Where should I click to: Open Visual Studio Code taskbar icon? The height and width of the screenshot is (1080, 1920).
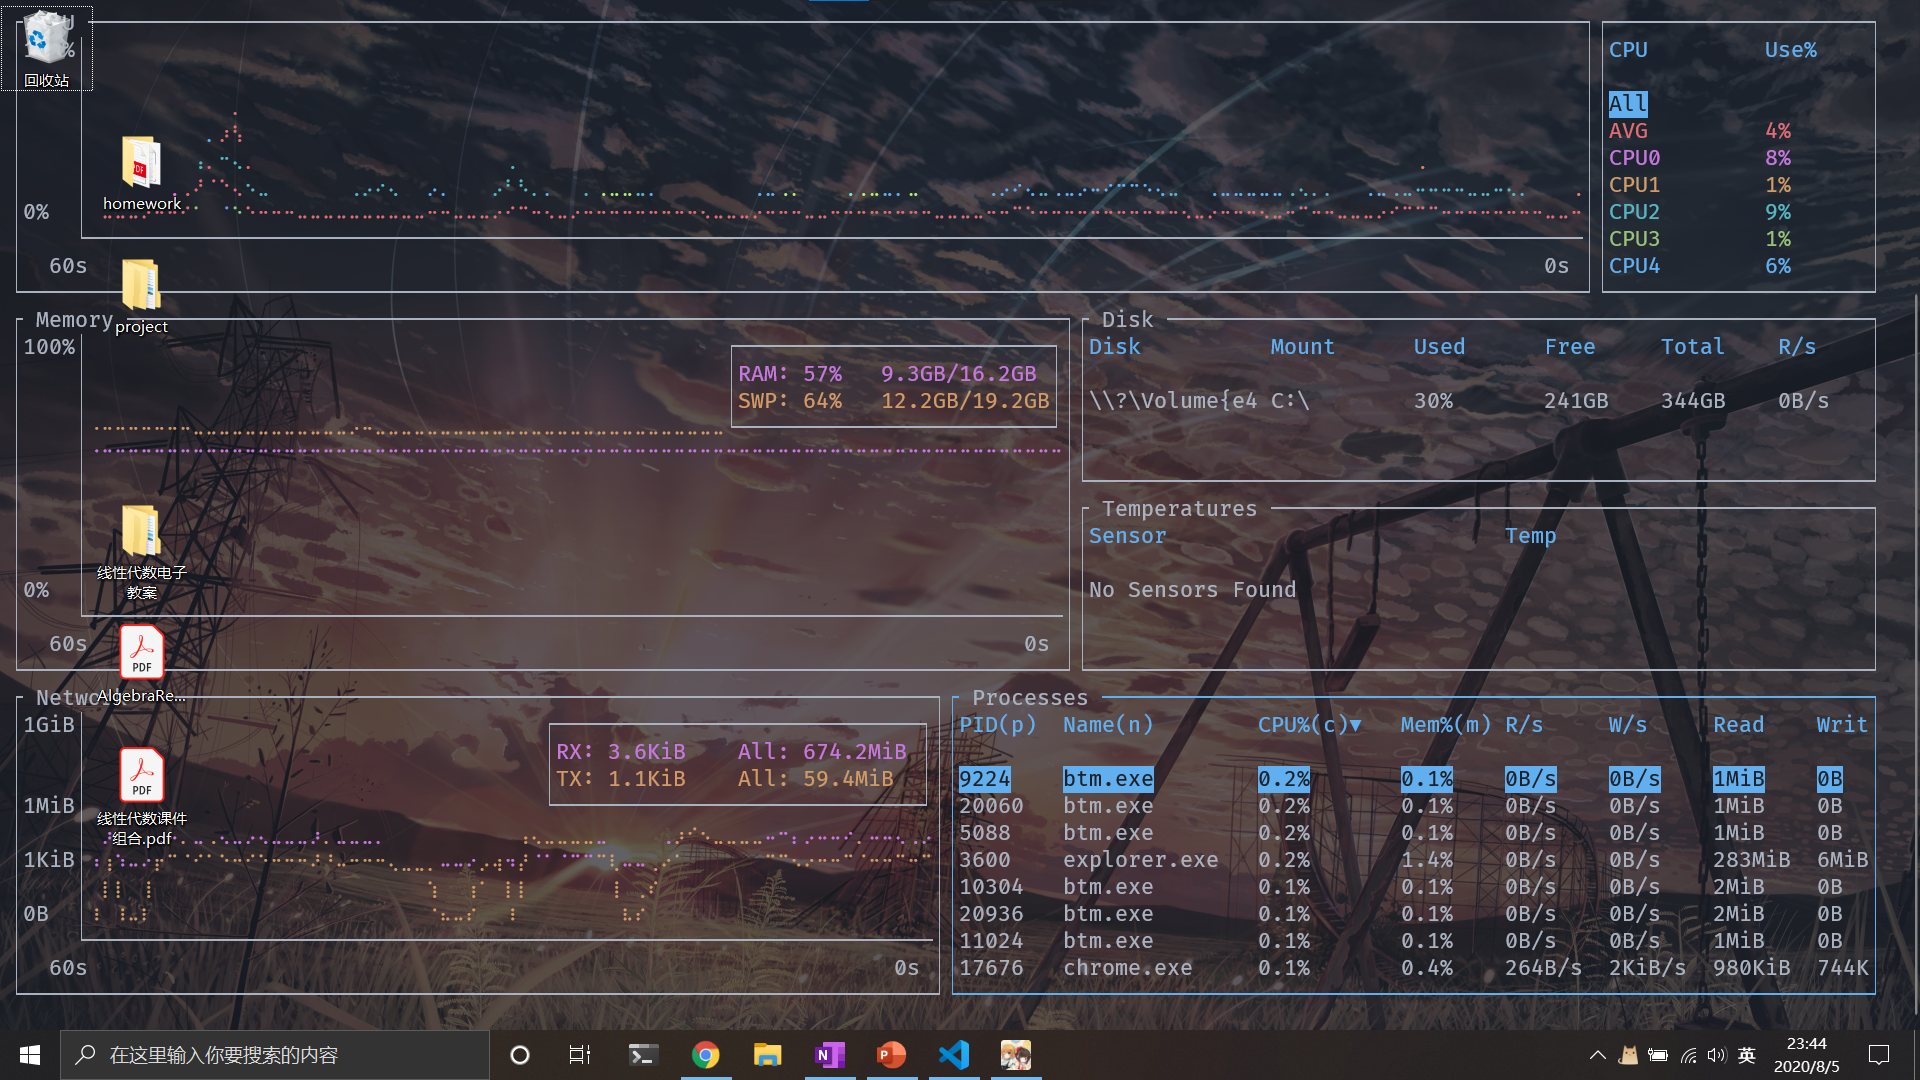tap(954, 1055)
